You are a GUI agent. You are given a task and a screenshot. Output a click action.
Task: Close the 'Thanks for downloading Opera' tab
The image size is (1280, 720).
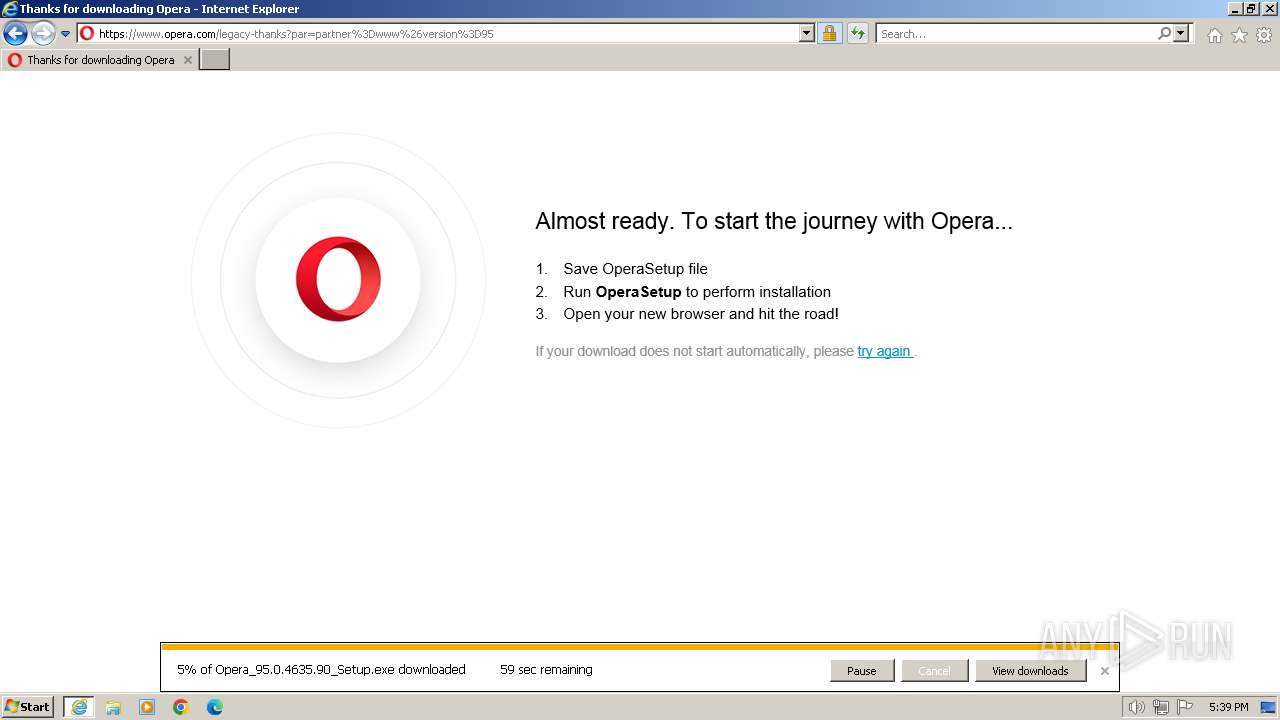coord(187,60)
